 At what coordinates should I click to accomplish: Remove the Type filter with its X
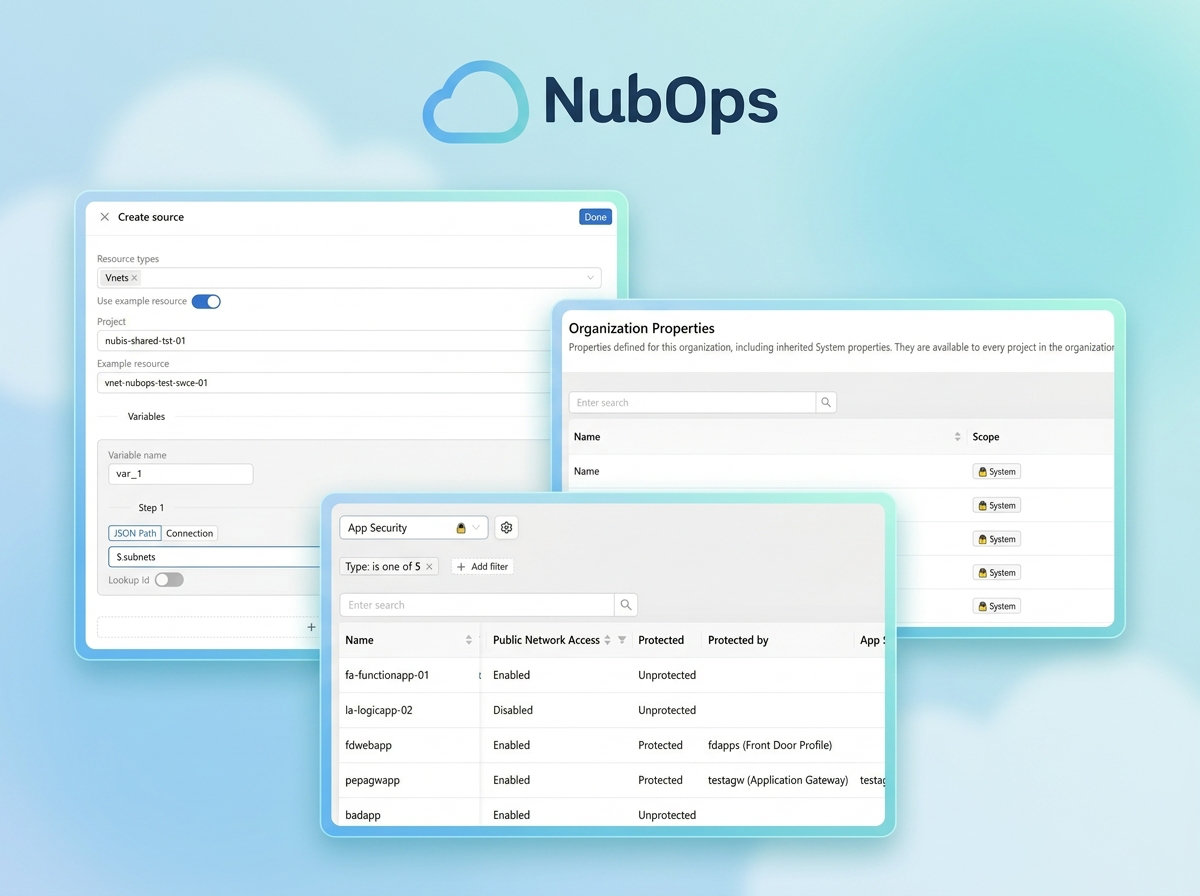coord(429,566)
